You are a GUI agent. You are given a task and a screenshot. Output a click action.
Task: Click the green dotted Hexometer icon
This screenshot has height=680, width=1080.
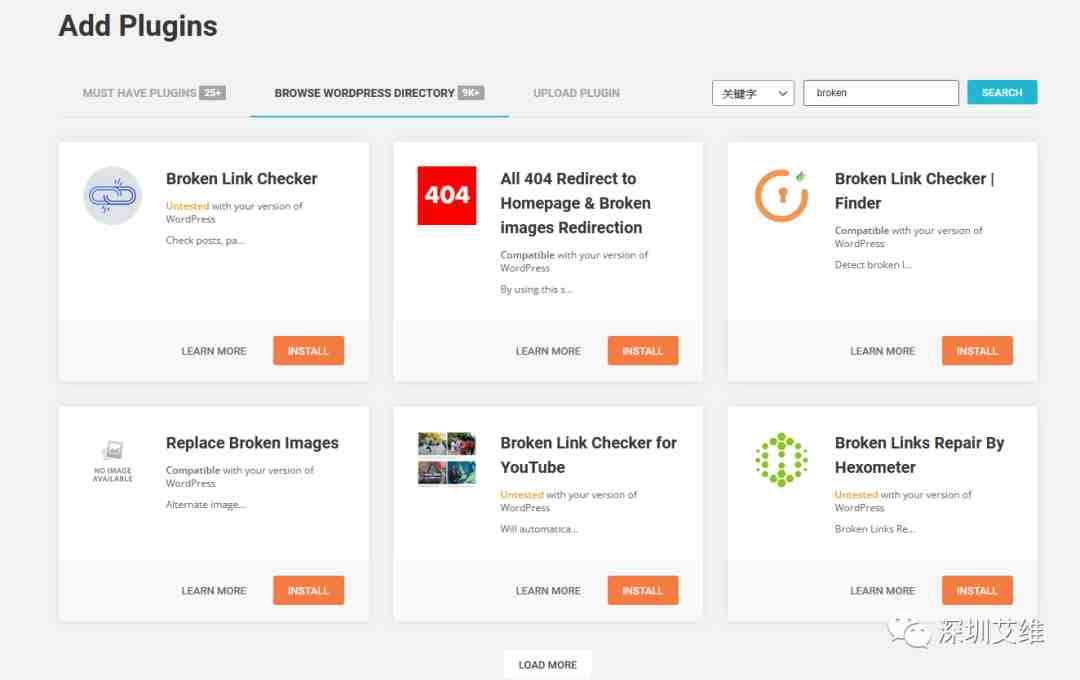pos(781,460)
